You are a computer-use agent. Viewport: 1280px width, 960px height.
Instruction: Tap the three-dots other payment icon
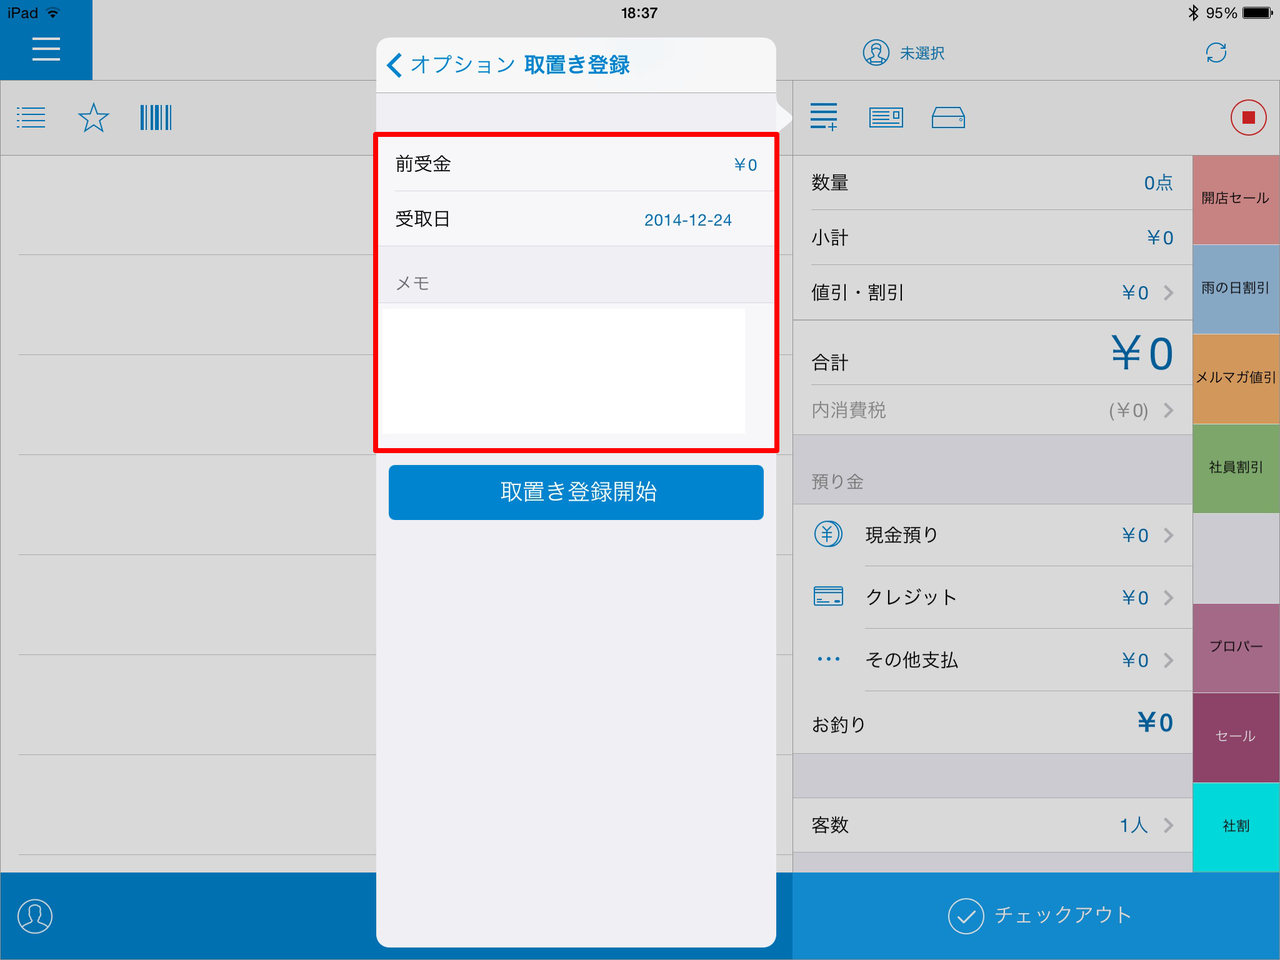[x=828, y=660]
